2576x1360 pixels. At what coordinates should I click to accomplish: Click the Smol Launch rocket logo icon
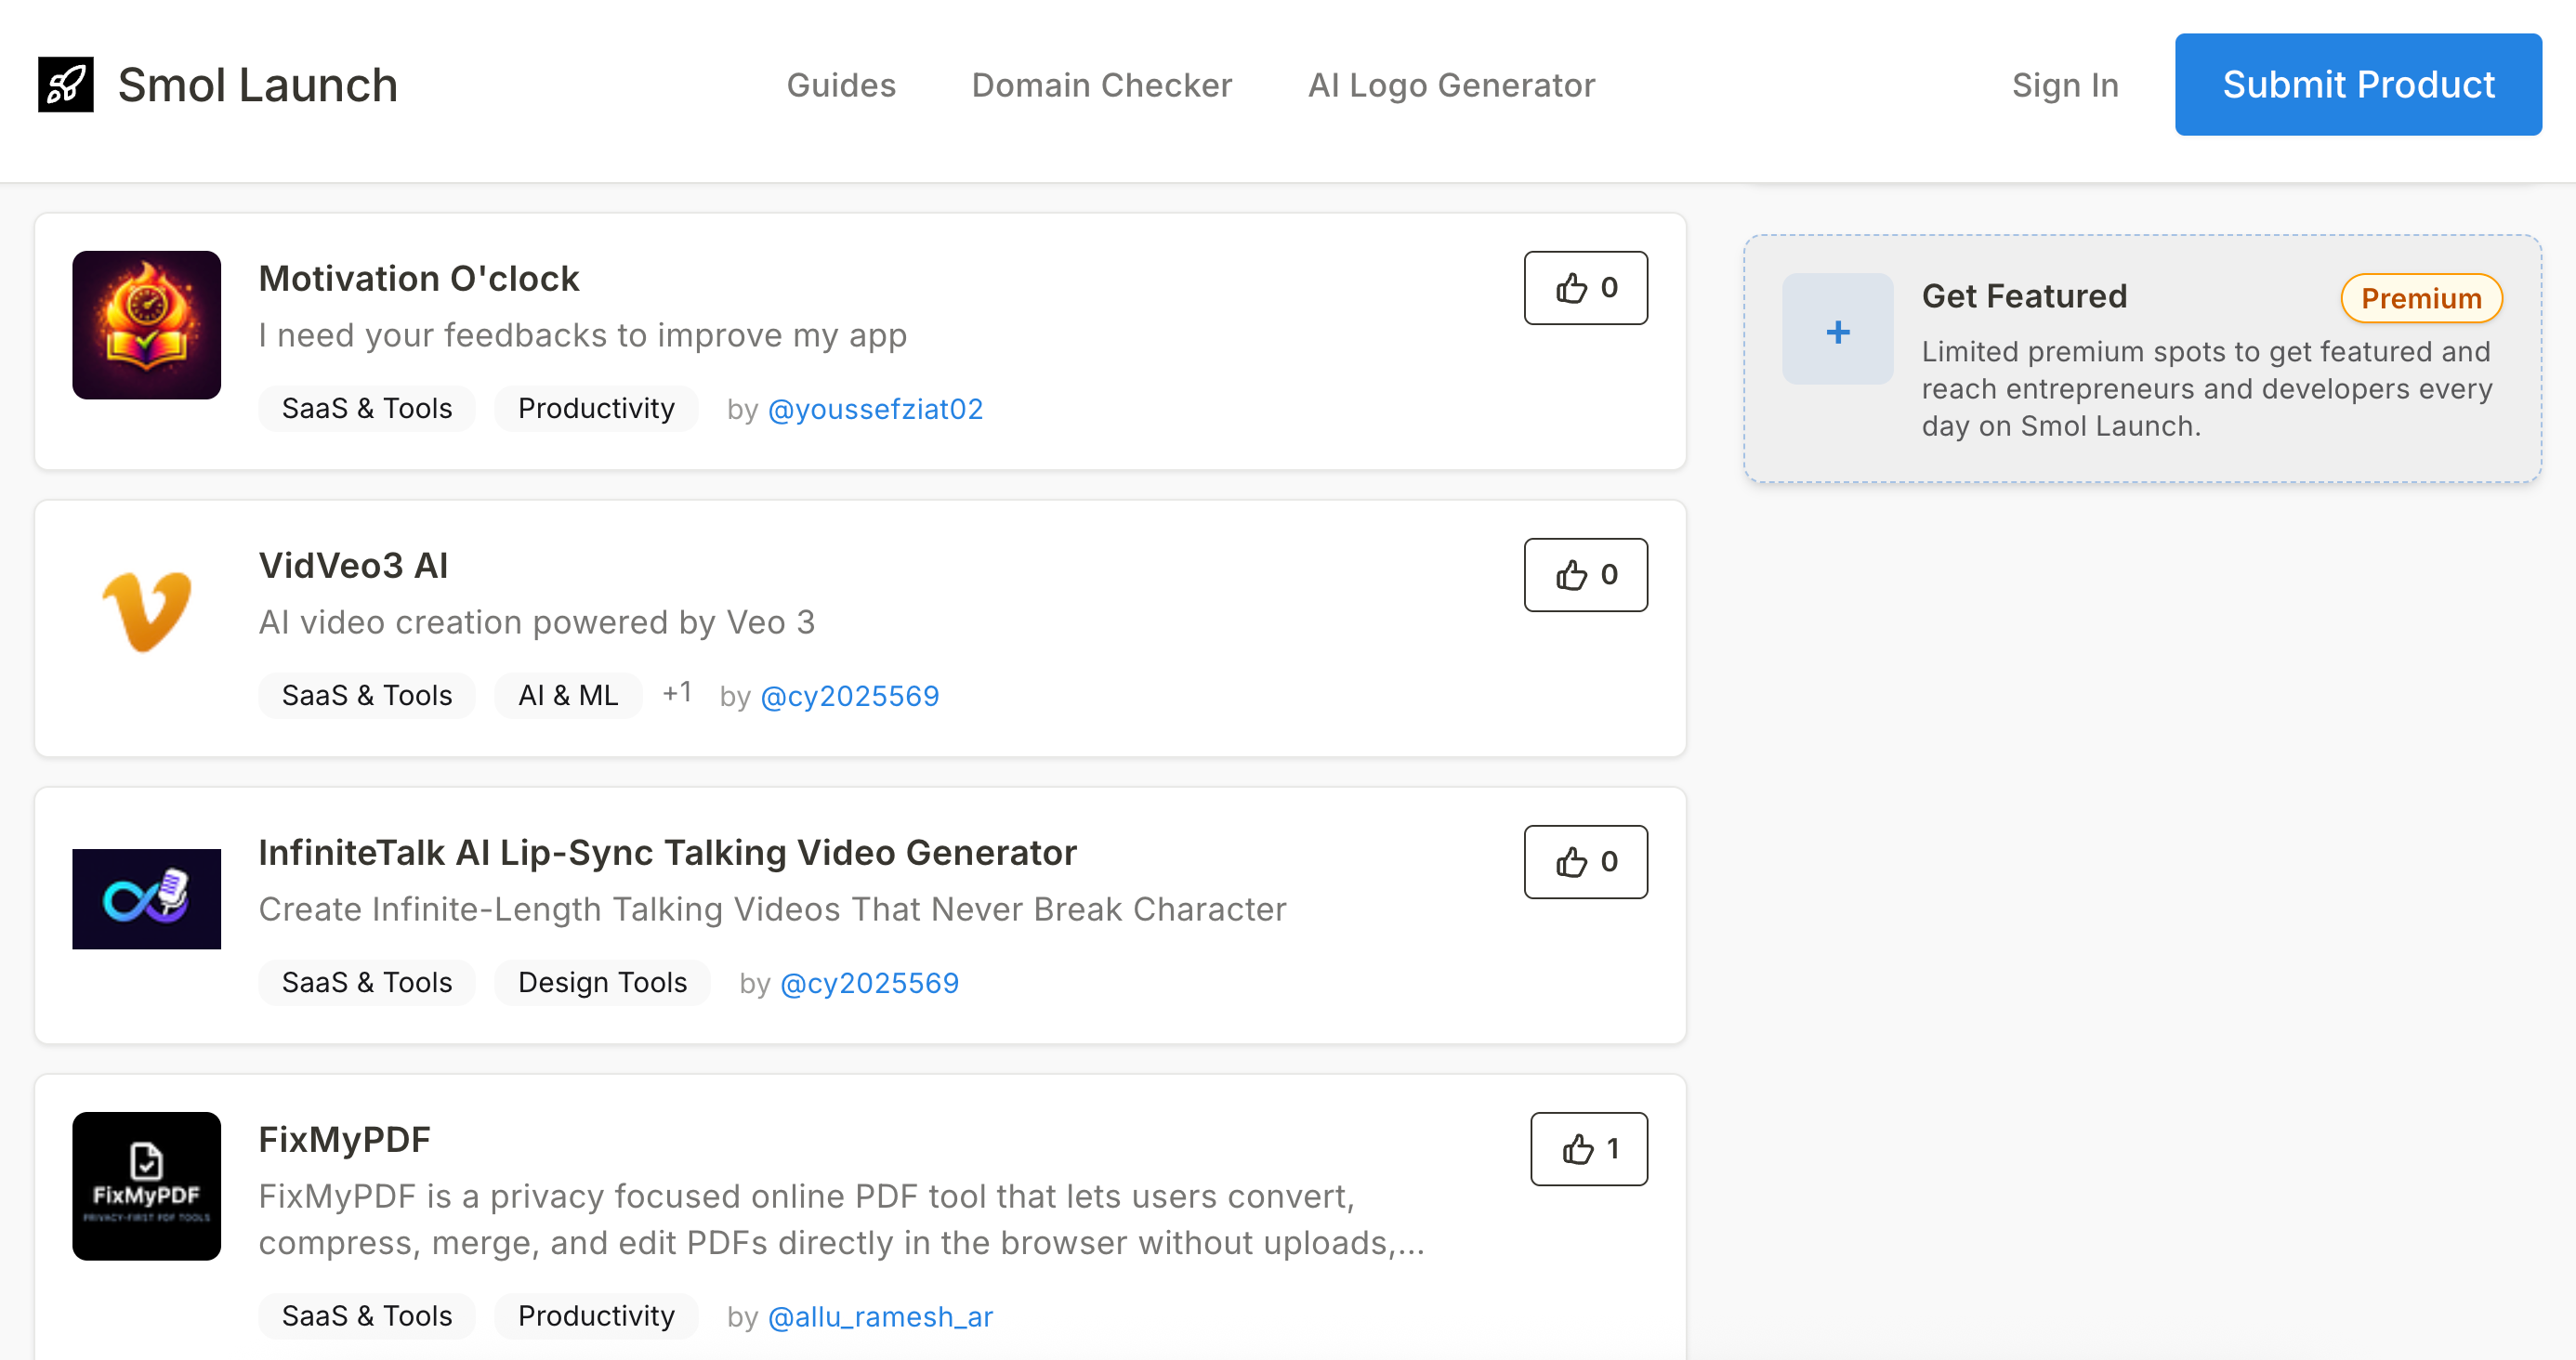(x=66, y=85)
